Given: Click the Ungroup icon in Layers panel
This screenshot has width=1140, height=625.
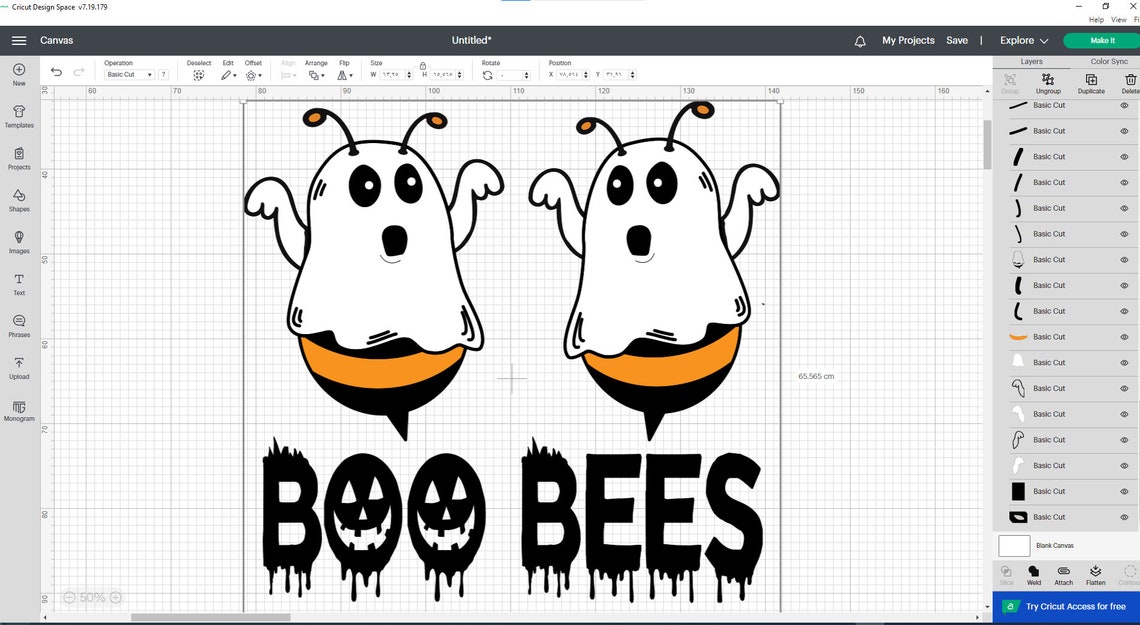Looking at the screenshot, I should (1048, 82).
